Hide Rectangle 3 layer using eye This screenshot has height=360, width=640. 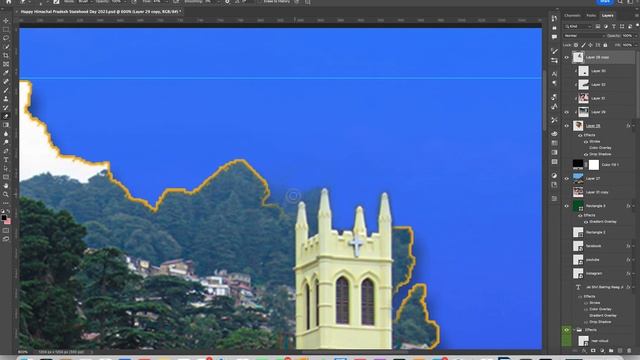[567, 206]
